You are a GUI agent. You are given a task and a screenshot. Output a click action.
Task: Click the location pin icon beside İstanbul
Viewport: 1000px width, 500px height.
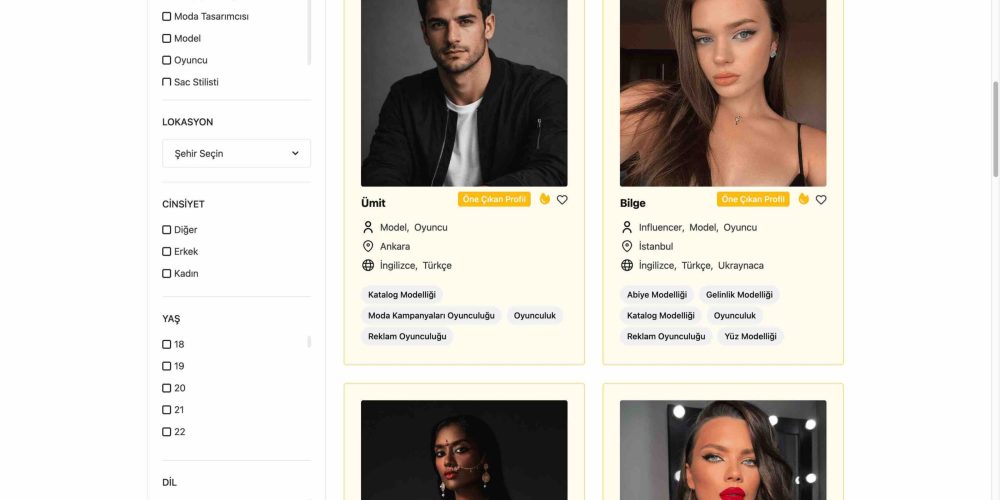pos(627,246)
